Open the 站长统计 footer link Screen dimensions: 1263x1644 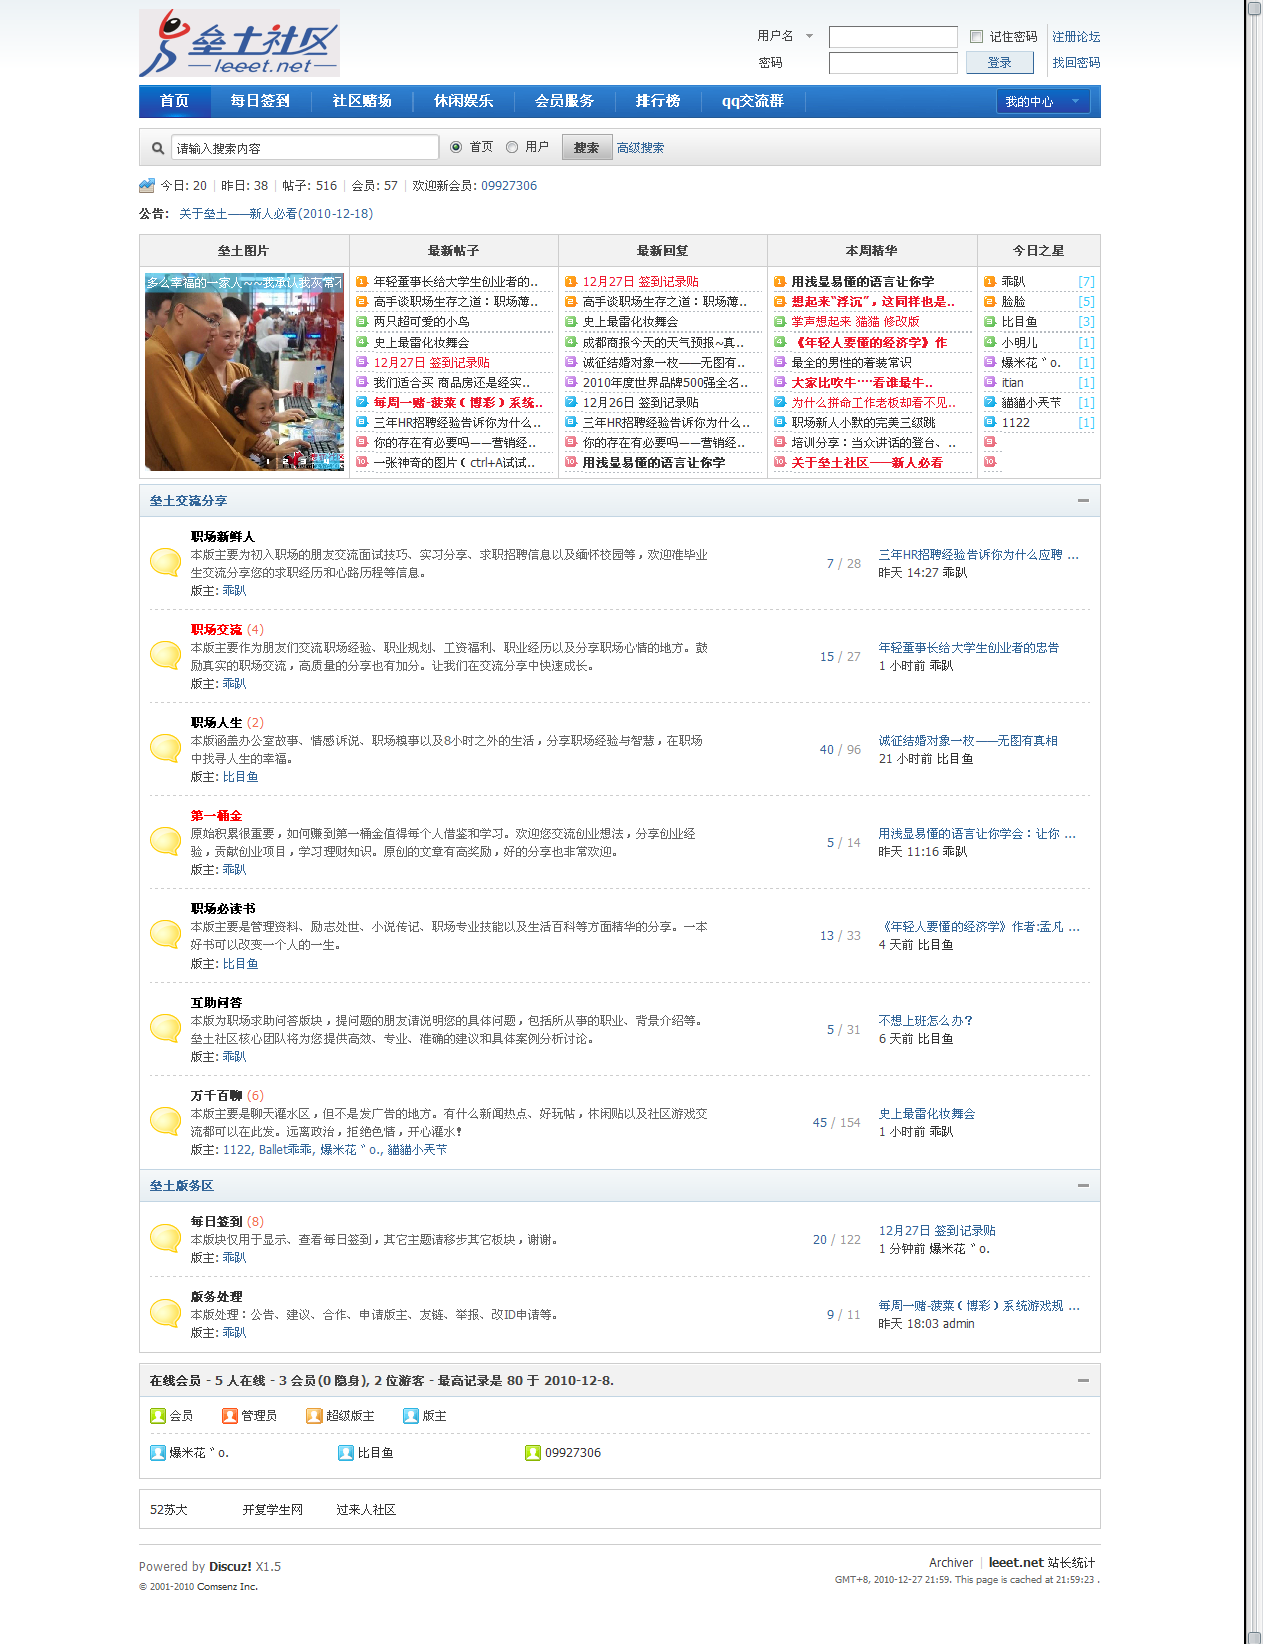point(1072,1563)
